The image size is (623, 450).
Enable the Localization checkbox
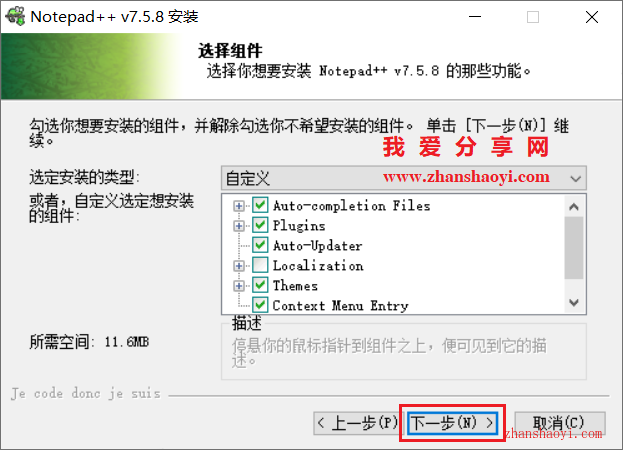pyautogui.click(x=260, y=265)
